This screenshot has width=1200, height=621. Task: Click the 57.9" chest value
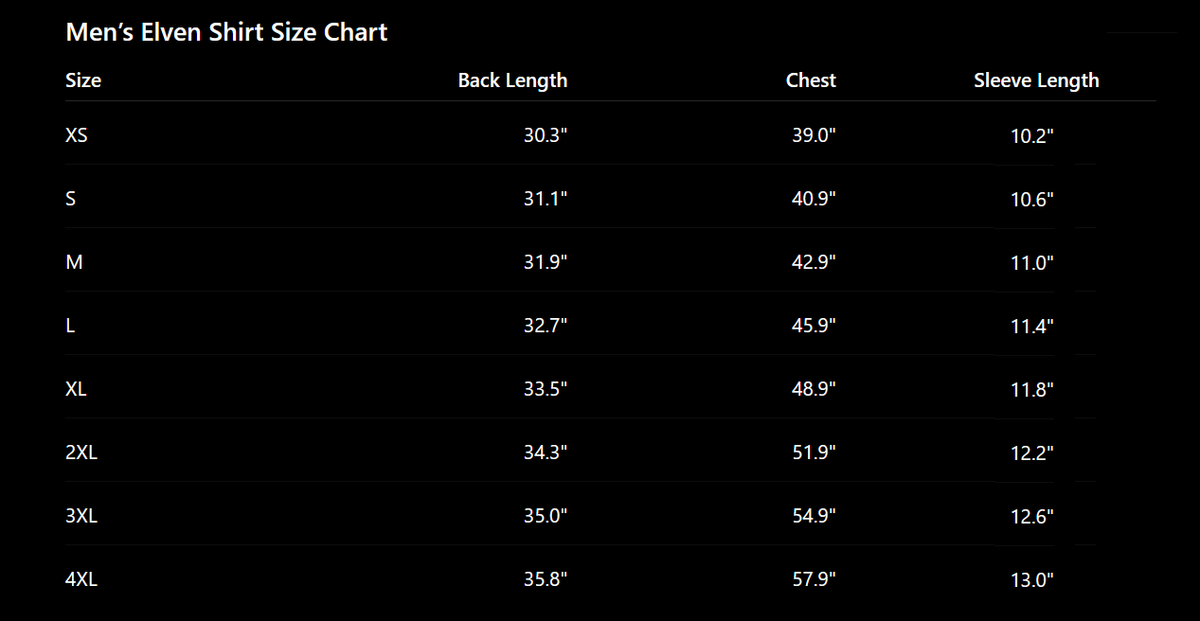pos(814,579)
